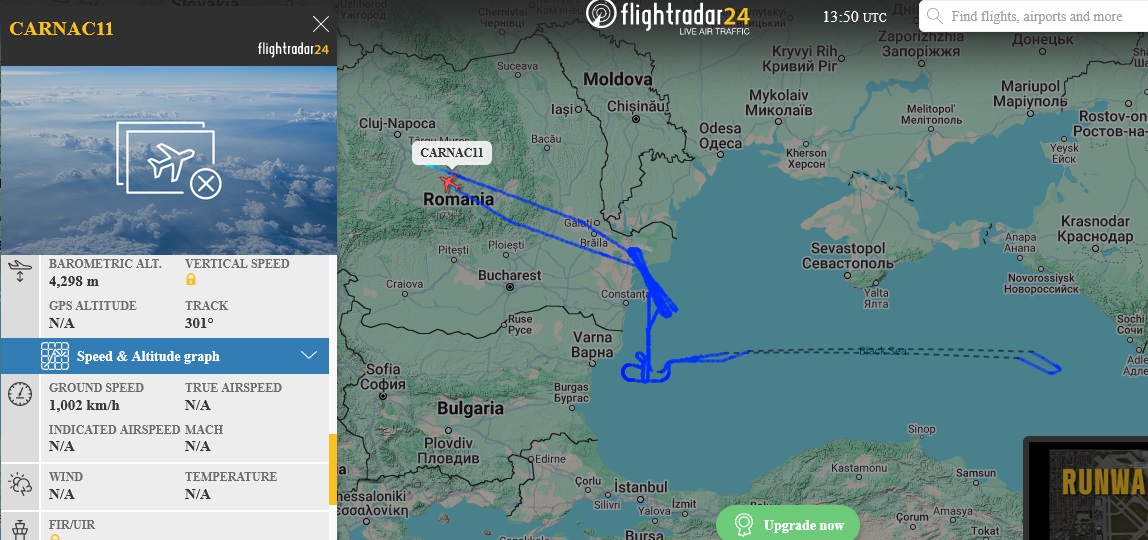Close the CARNAC11 flight details panel
The image size is (1148, 540).
[321, 24]
